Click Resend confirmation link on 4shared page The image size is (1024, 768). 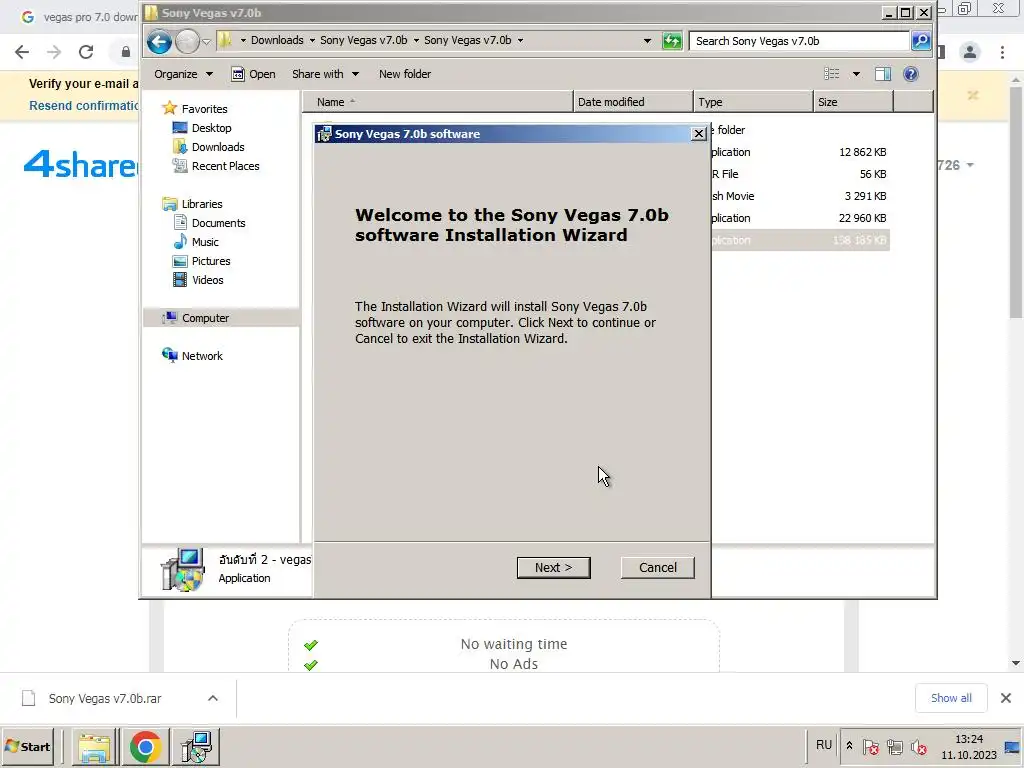click(84, 106)
